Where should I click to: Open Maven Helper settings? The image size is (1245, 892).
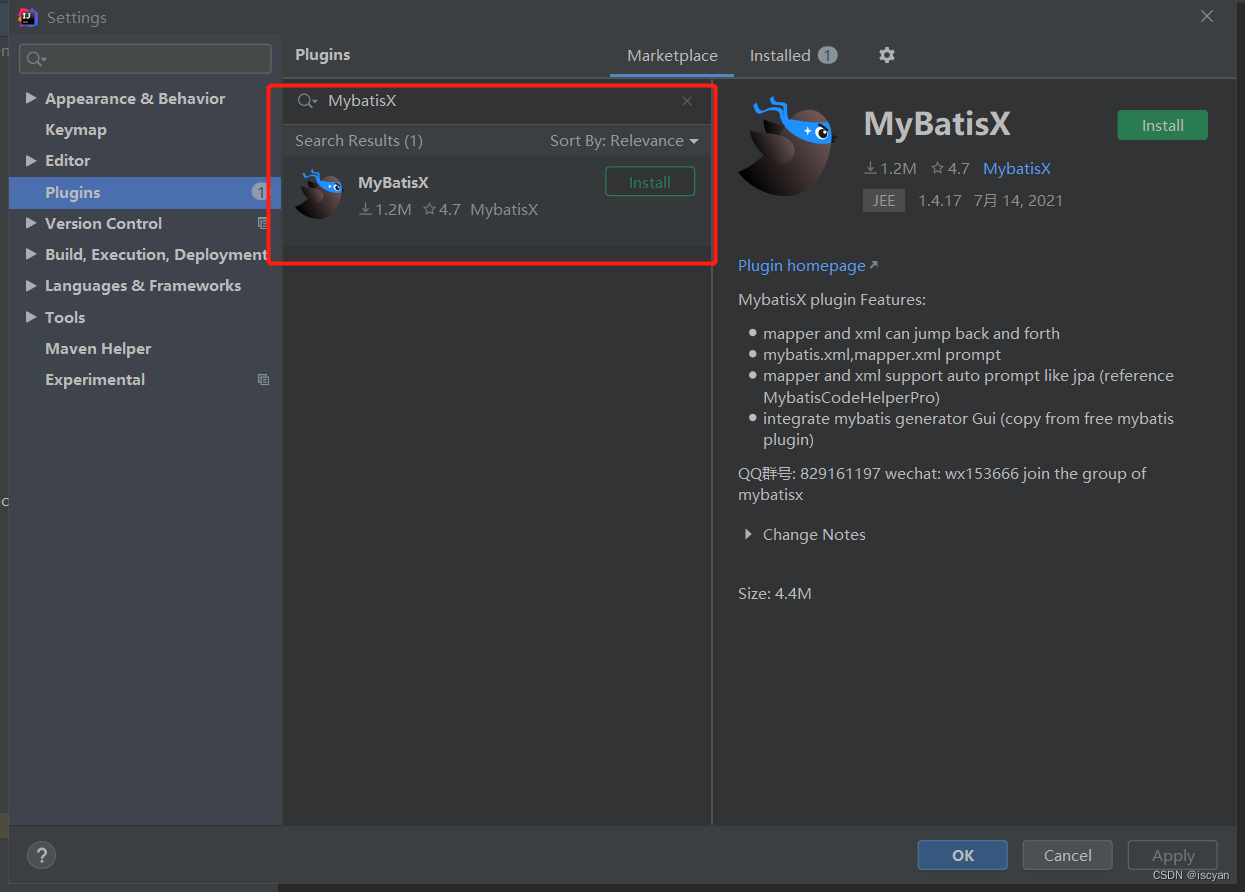[x=98, y=348]
